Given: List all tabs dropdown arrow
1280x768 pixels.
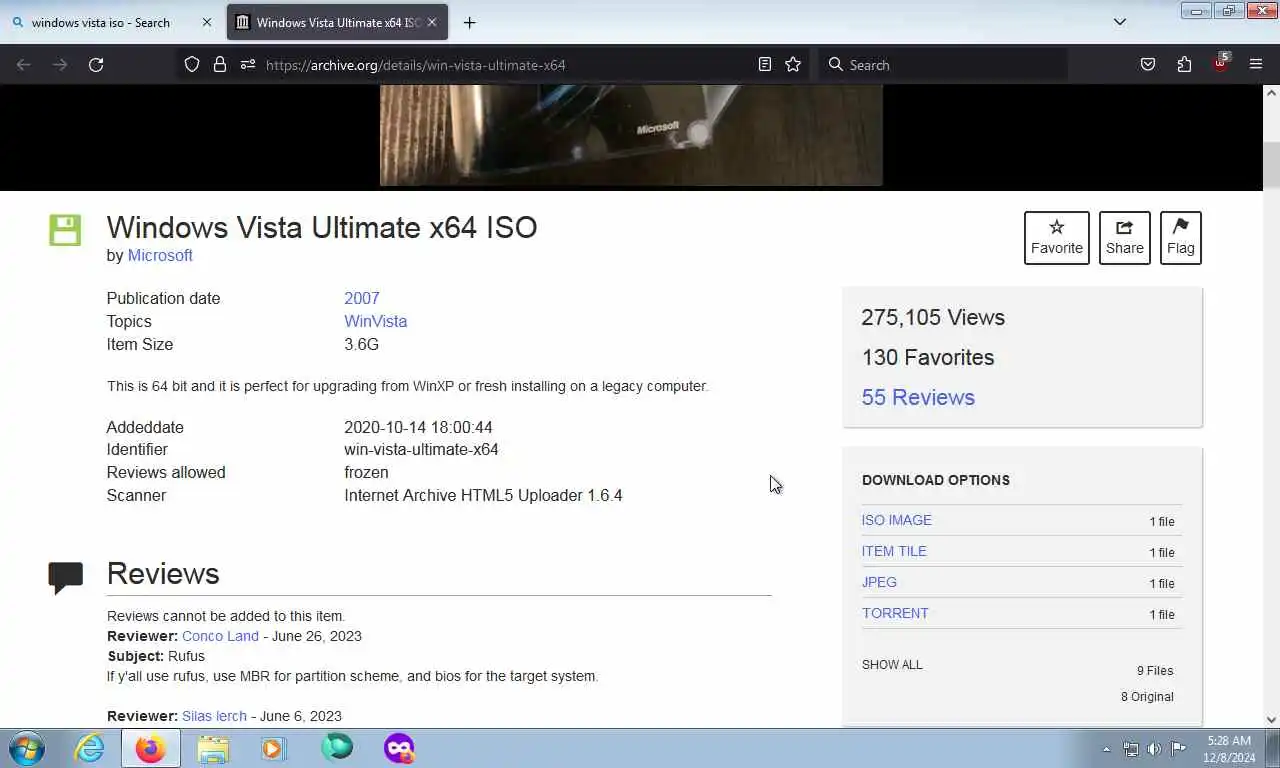Looking at the screenshot, I should click(1120, 22).
